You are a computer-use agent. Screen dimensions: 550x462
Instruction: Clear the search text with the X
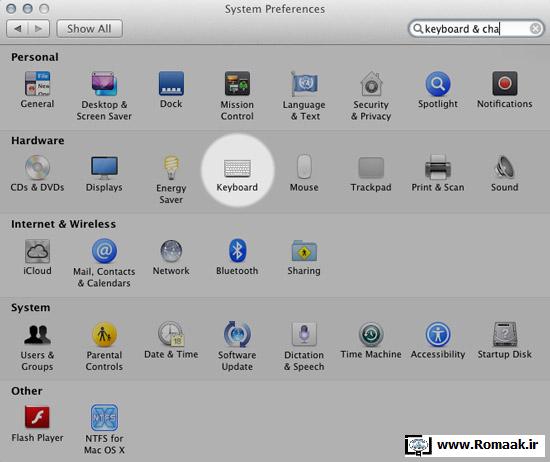coord(535,28)
